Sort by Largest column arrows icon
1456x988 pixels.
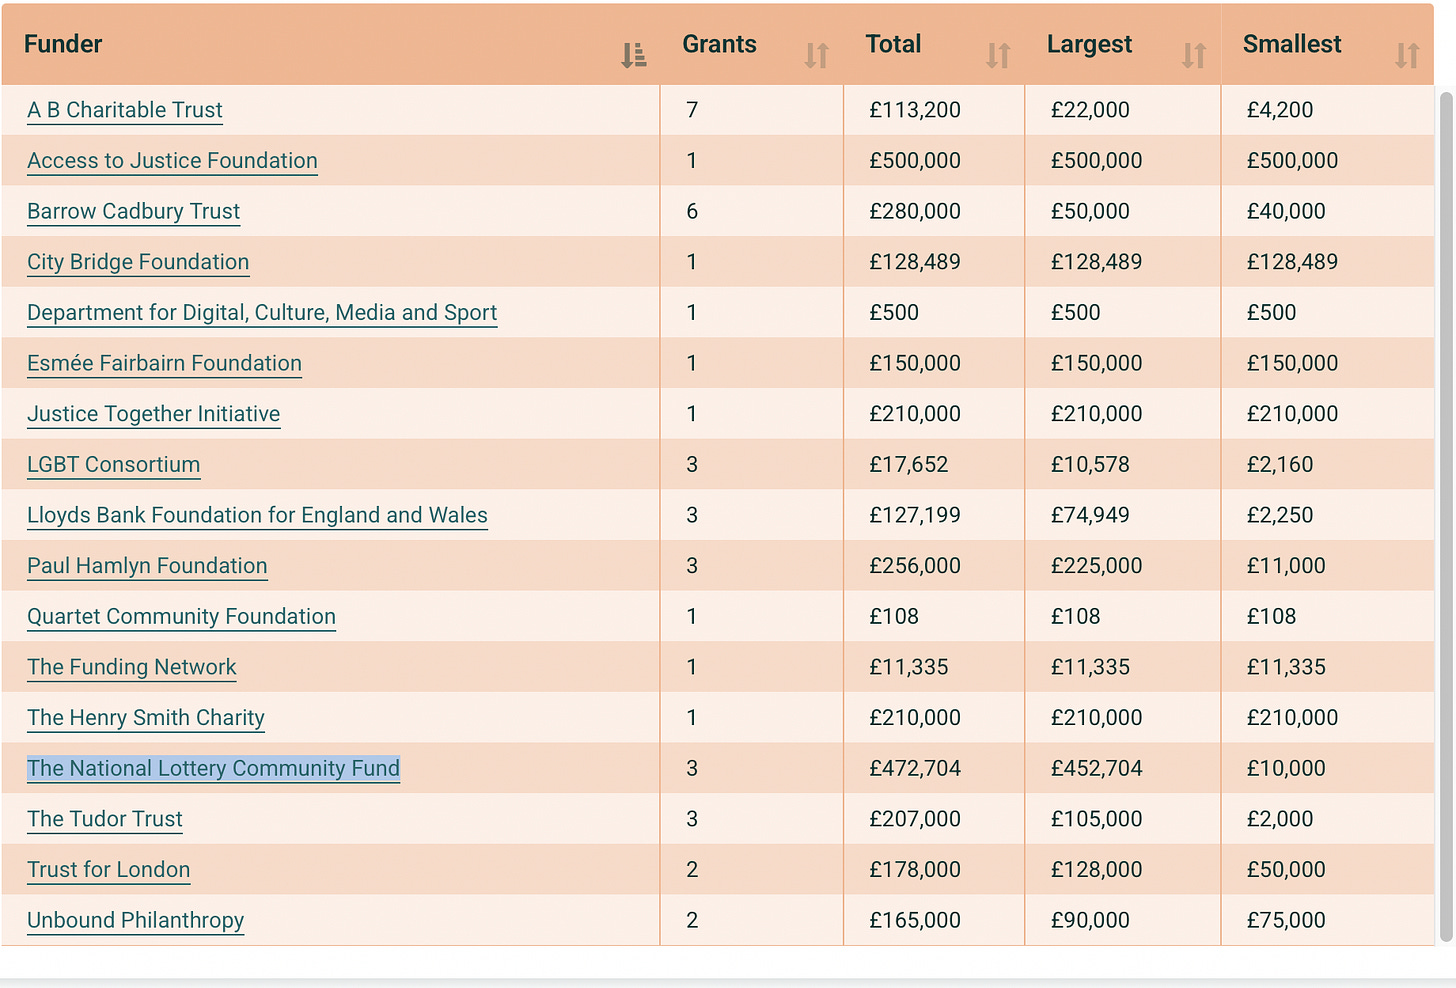click(1194, 55)
